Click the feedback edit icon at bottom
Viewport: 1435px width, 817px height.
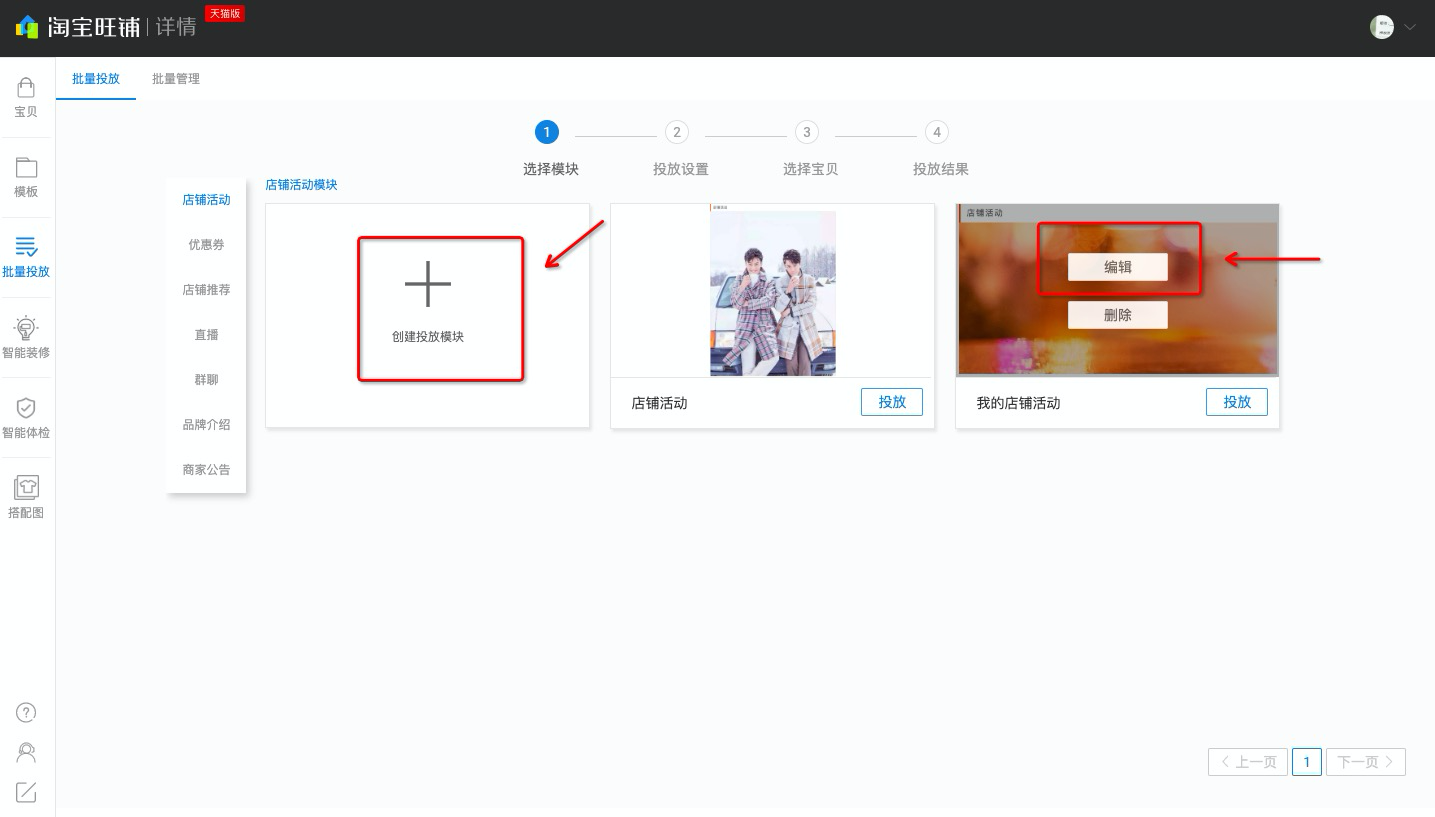27,792
